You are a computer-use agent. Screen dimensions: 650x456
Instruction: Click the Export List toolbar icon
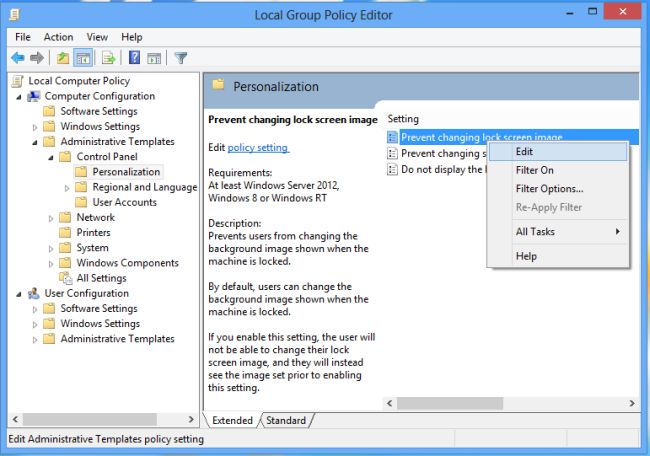(x=108, y=58)
